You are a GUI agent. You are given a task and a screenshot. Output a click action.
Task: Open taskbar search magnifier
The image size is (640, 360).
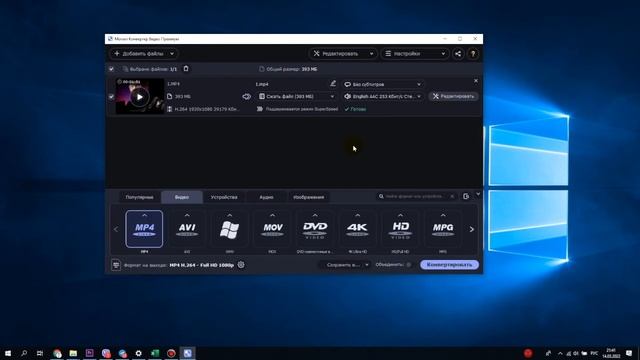24,353
